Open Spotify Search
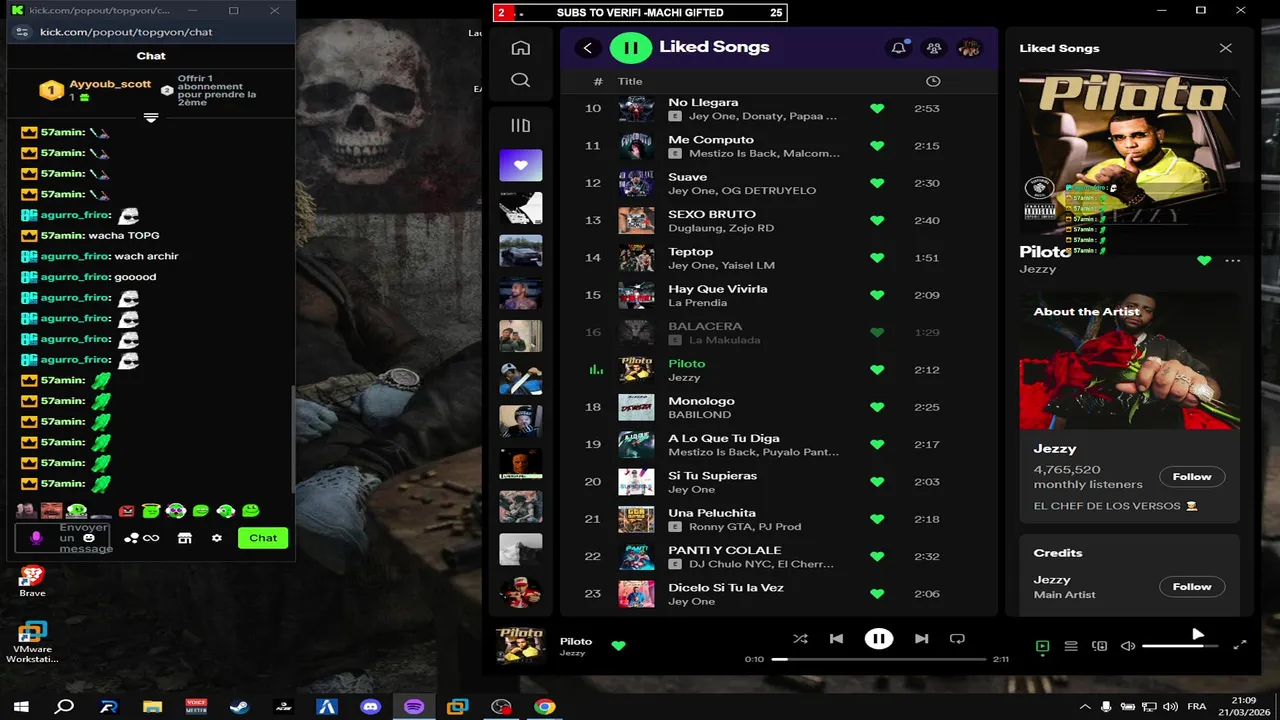Viewport: 1280px width, 720px height. (x=520, y=80)
